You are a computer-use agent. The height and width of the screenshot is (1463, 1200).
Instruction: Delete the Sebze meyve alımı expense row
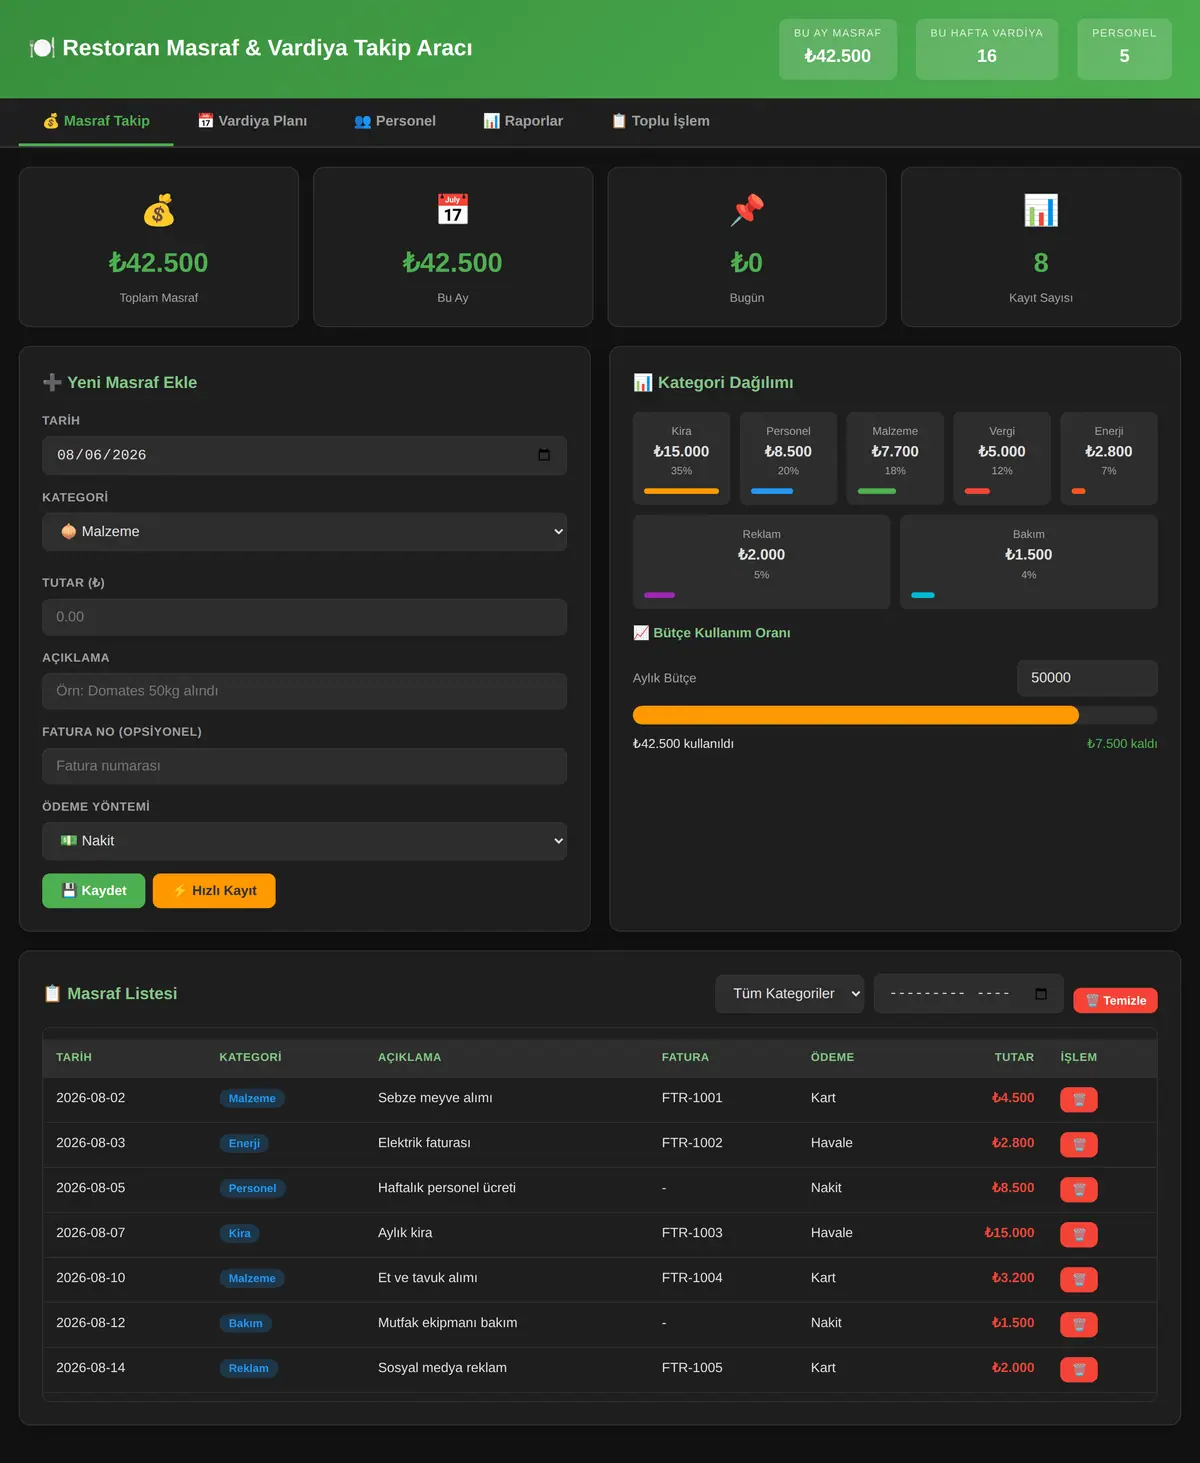[x=1078, y=1099]
